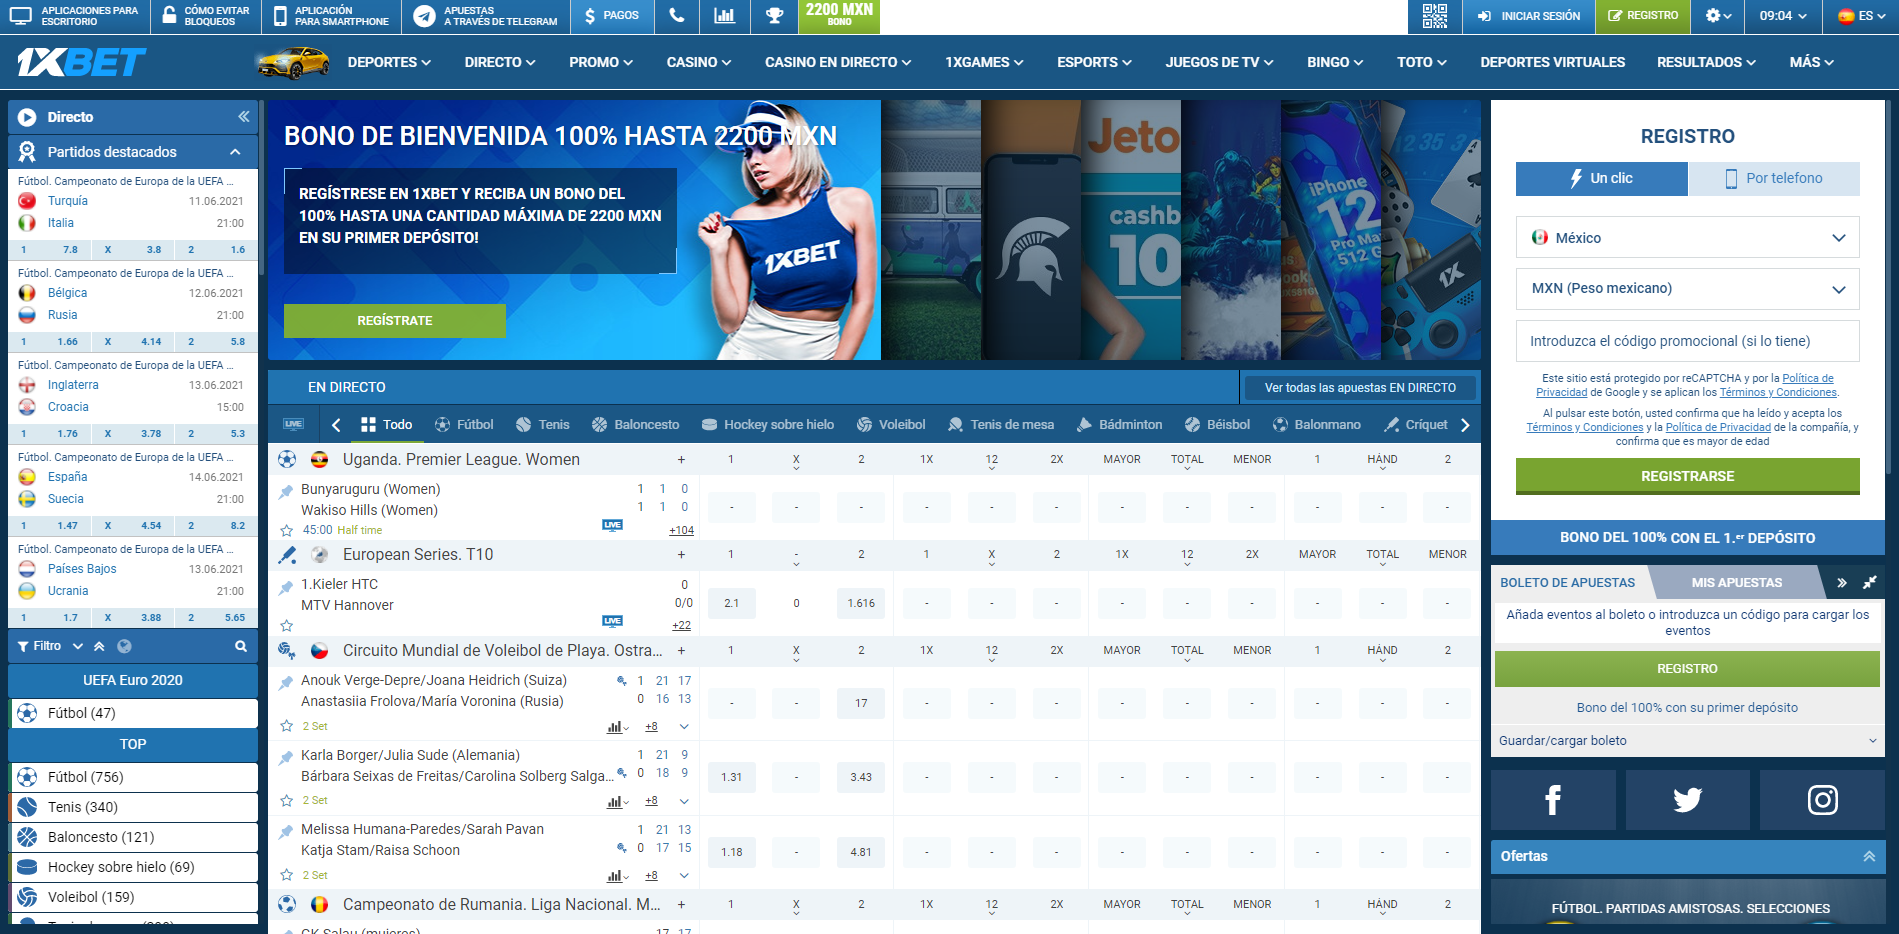Open the México country dropdown
Viewport: 1899px width, 934px height.
pos(1687,238)
